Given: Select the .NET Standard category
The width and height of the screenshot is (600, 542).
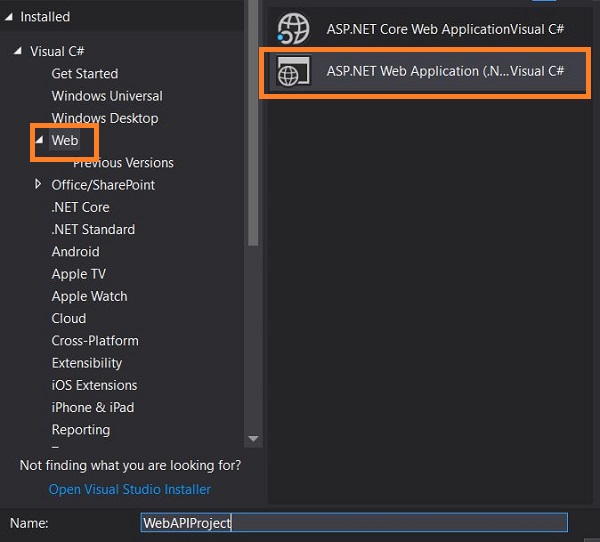Looking at the screenshot, I should click(x=93, y=229).
